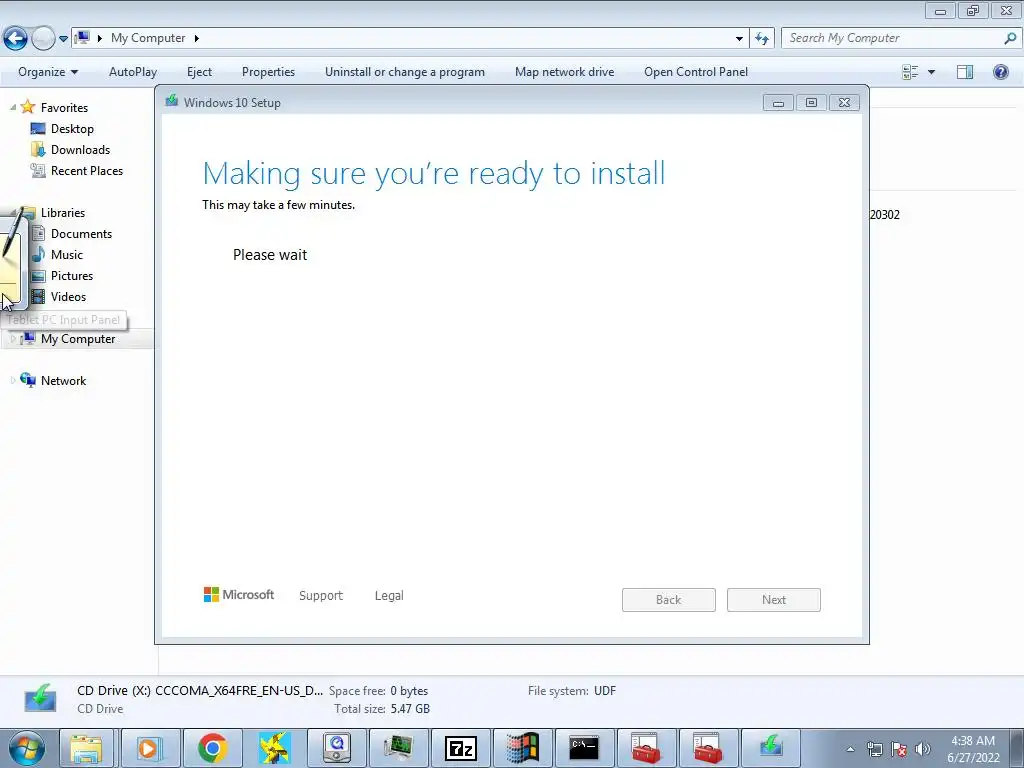Open the recent pages dropdown arrow
The width and height of the screenshot is (1024, 768).
[x=63, y=39]
